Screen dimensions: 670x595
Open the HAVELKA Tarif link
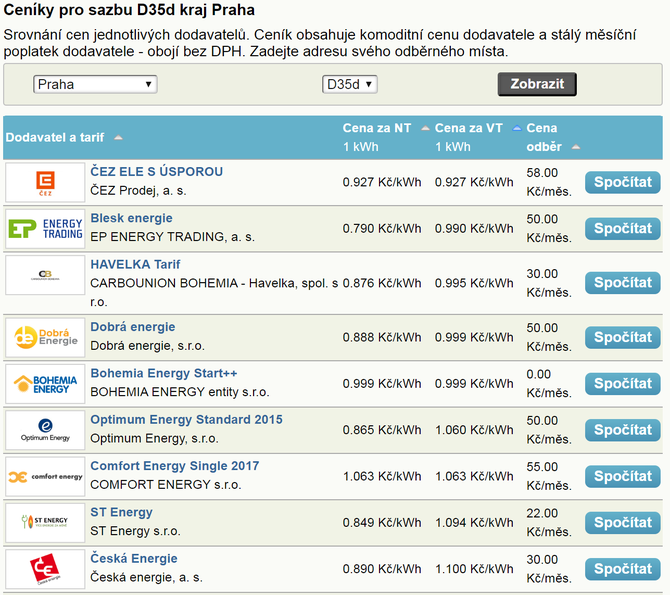click(135, 264)
